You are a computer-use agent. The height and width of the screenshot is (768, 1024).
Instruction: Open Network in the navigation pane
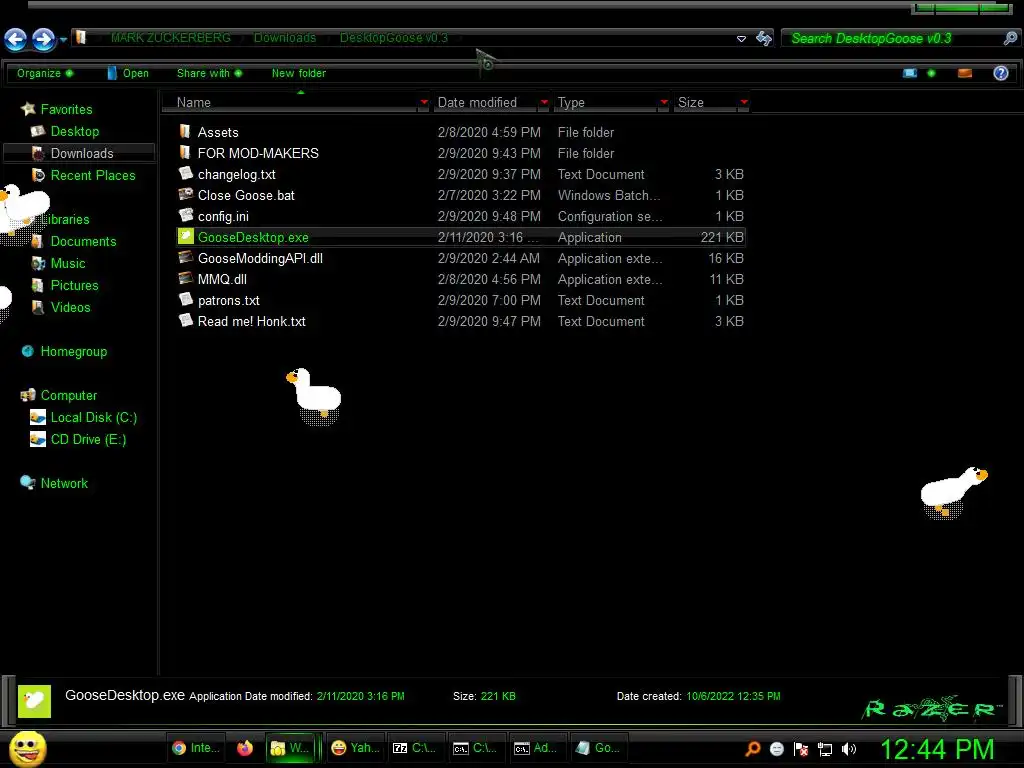click(54, 483)
